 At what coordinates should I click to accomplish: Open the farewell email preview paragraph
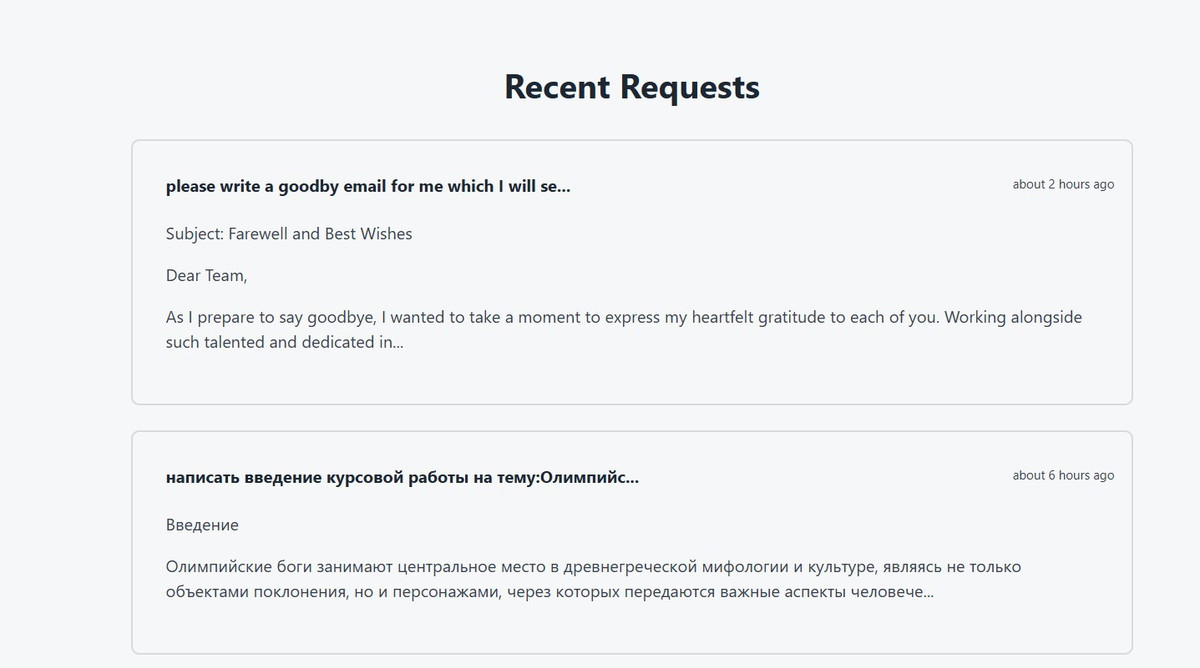point(624,330)
